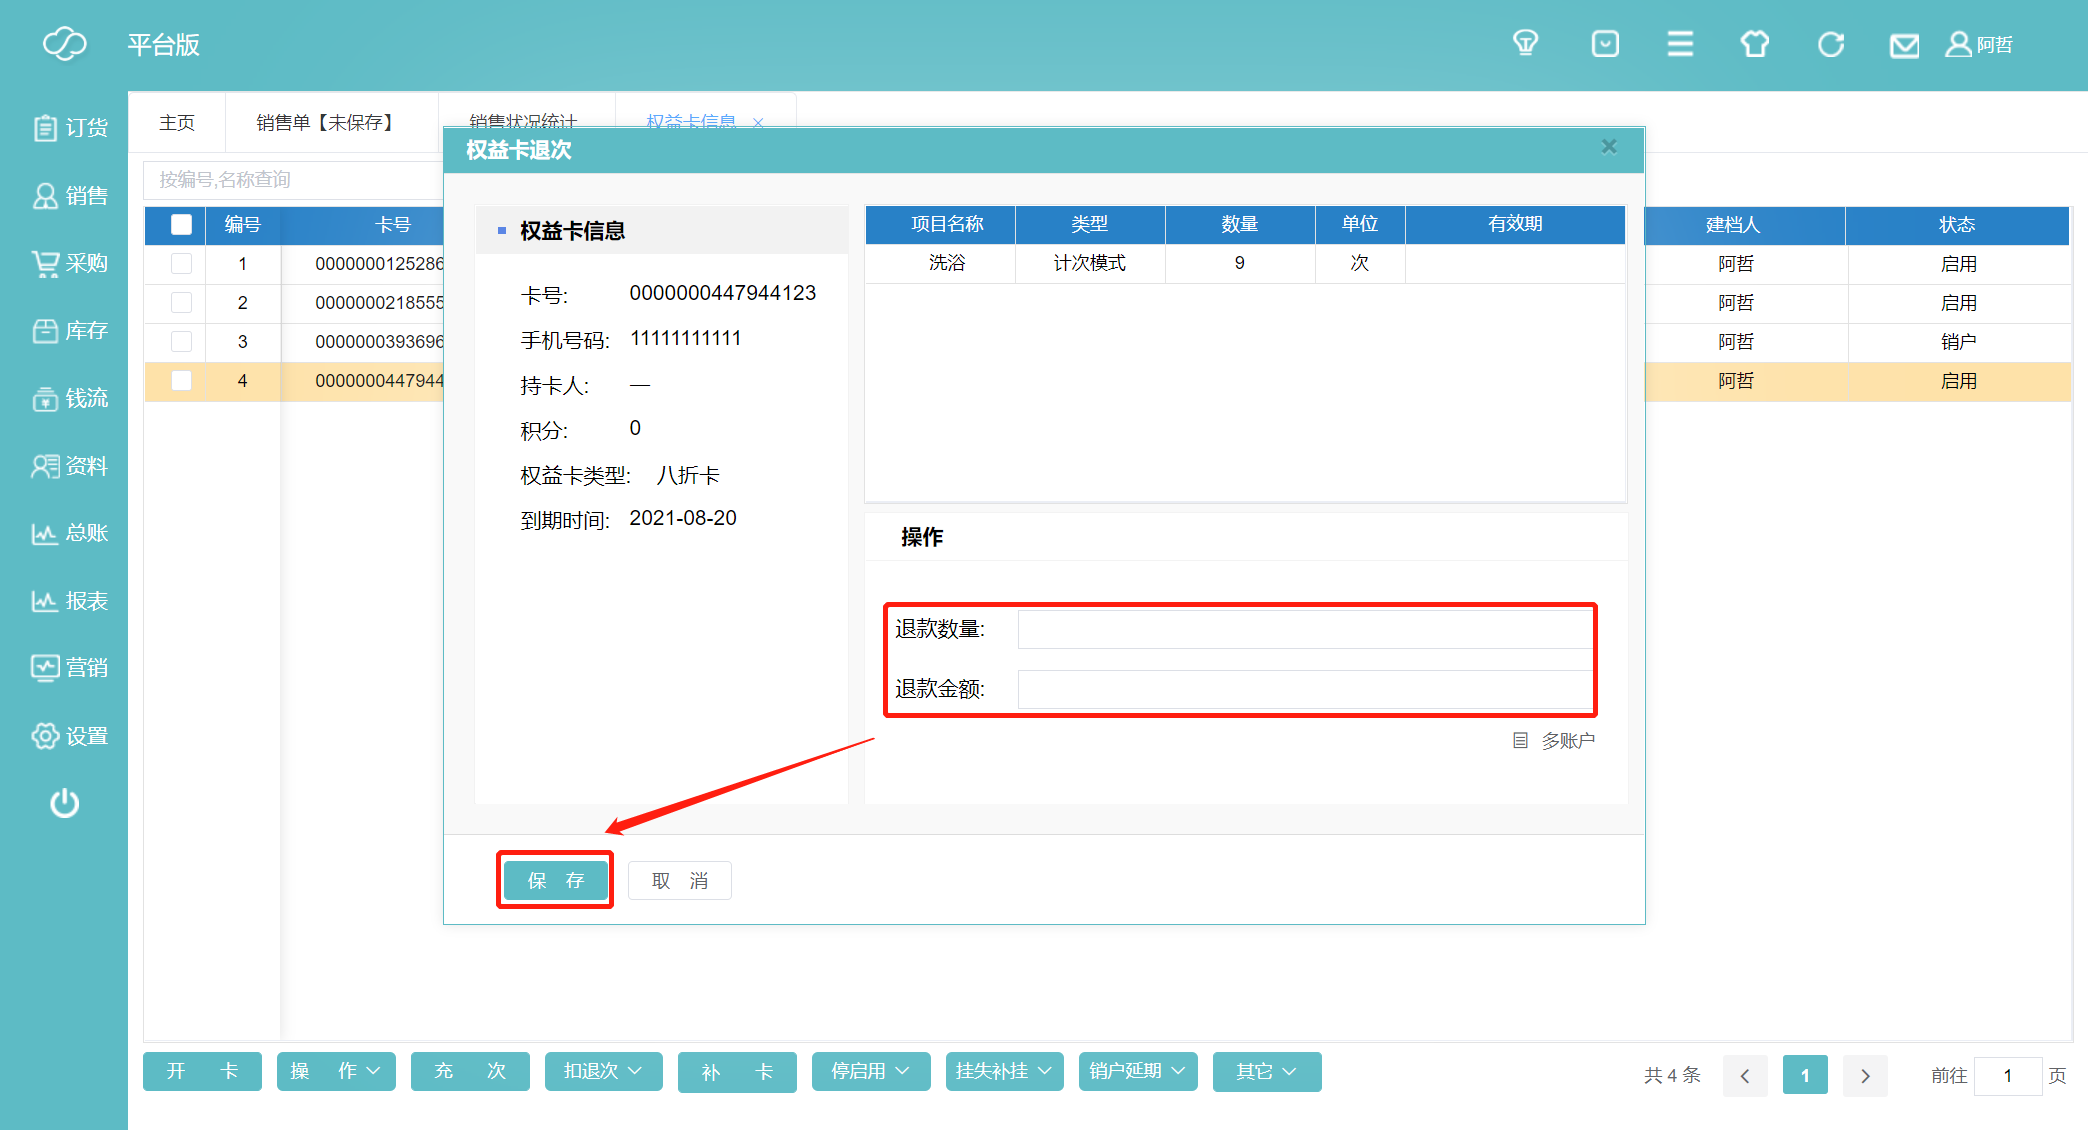The width and height of the screenshot is (2088, 1130).
Task: Expand the 其它 dropdown button
Action: tap(1266, 1072)
